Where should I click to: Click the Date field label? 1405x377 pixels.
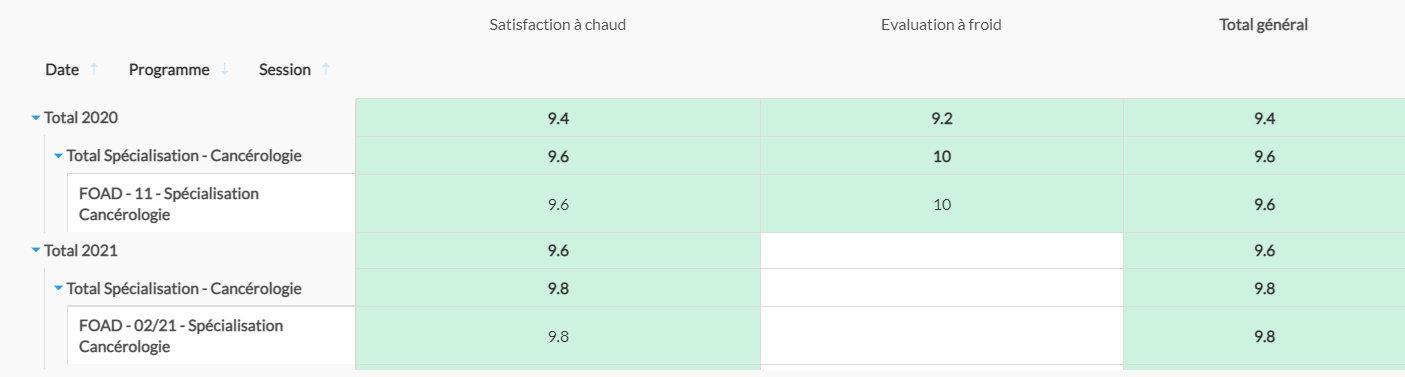pos(62,69)
